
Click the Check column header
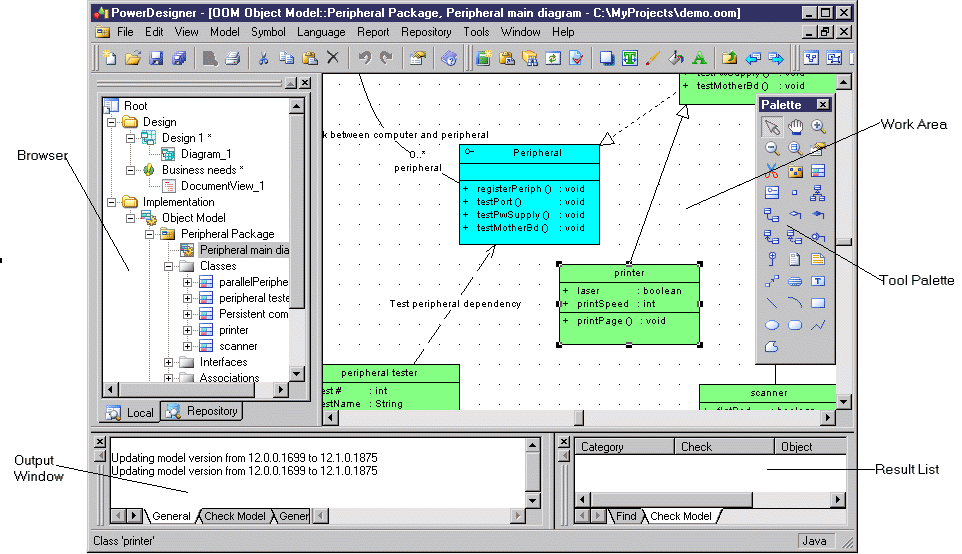pyautogui.click(x=724, y=447)
